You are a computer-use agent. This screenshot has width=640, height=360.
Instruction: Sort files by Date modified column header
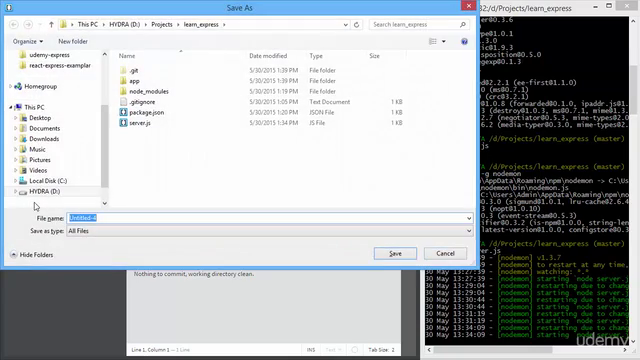268,56
